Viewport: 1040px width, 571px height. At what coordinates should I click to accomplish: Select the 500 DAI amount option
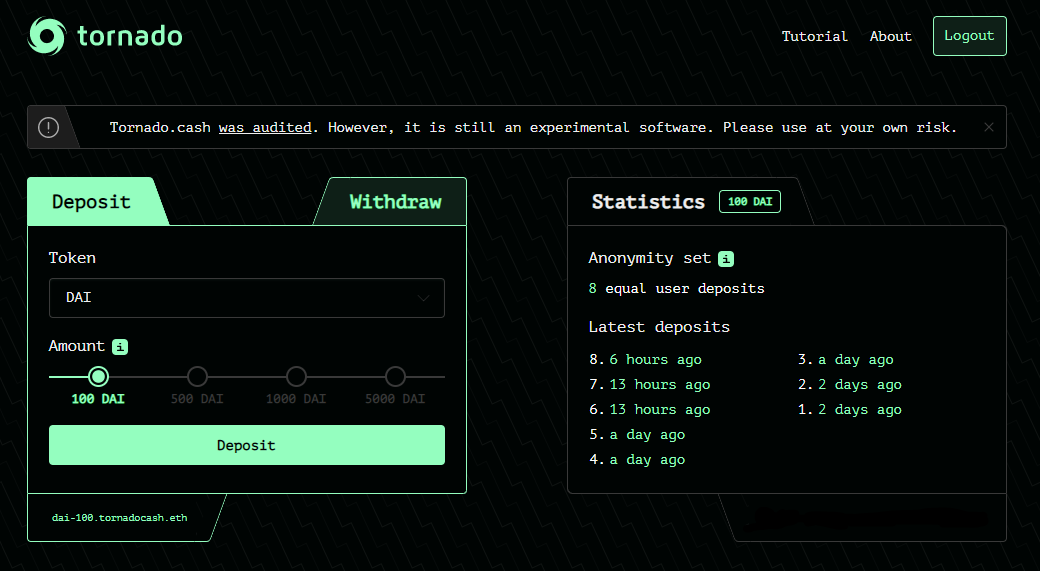point(197,377)
